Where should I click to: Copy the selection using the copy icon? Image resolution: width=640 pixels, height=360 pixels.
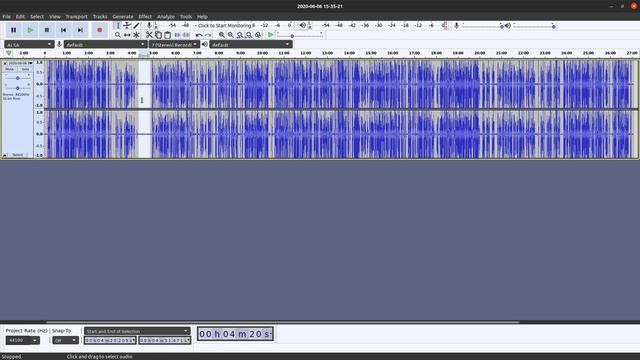coord(158,35)
